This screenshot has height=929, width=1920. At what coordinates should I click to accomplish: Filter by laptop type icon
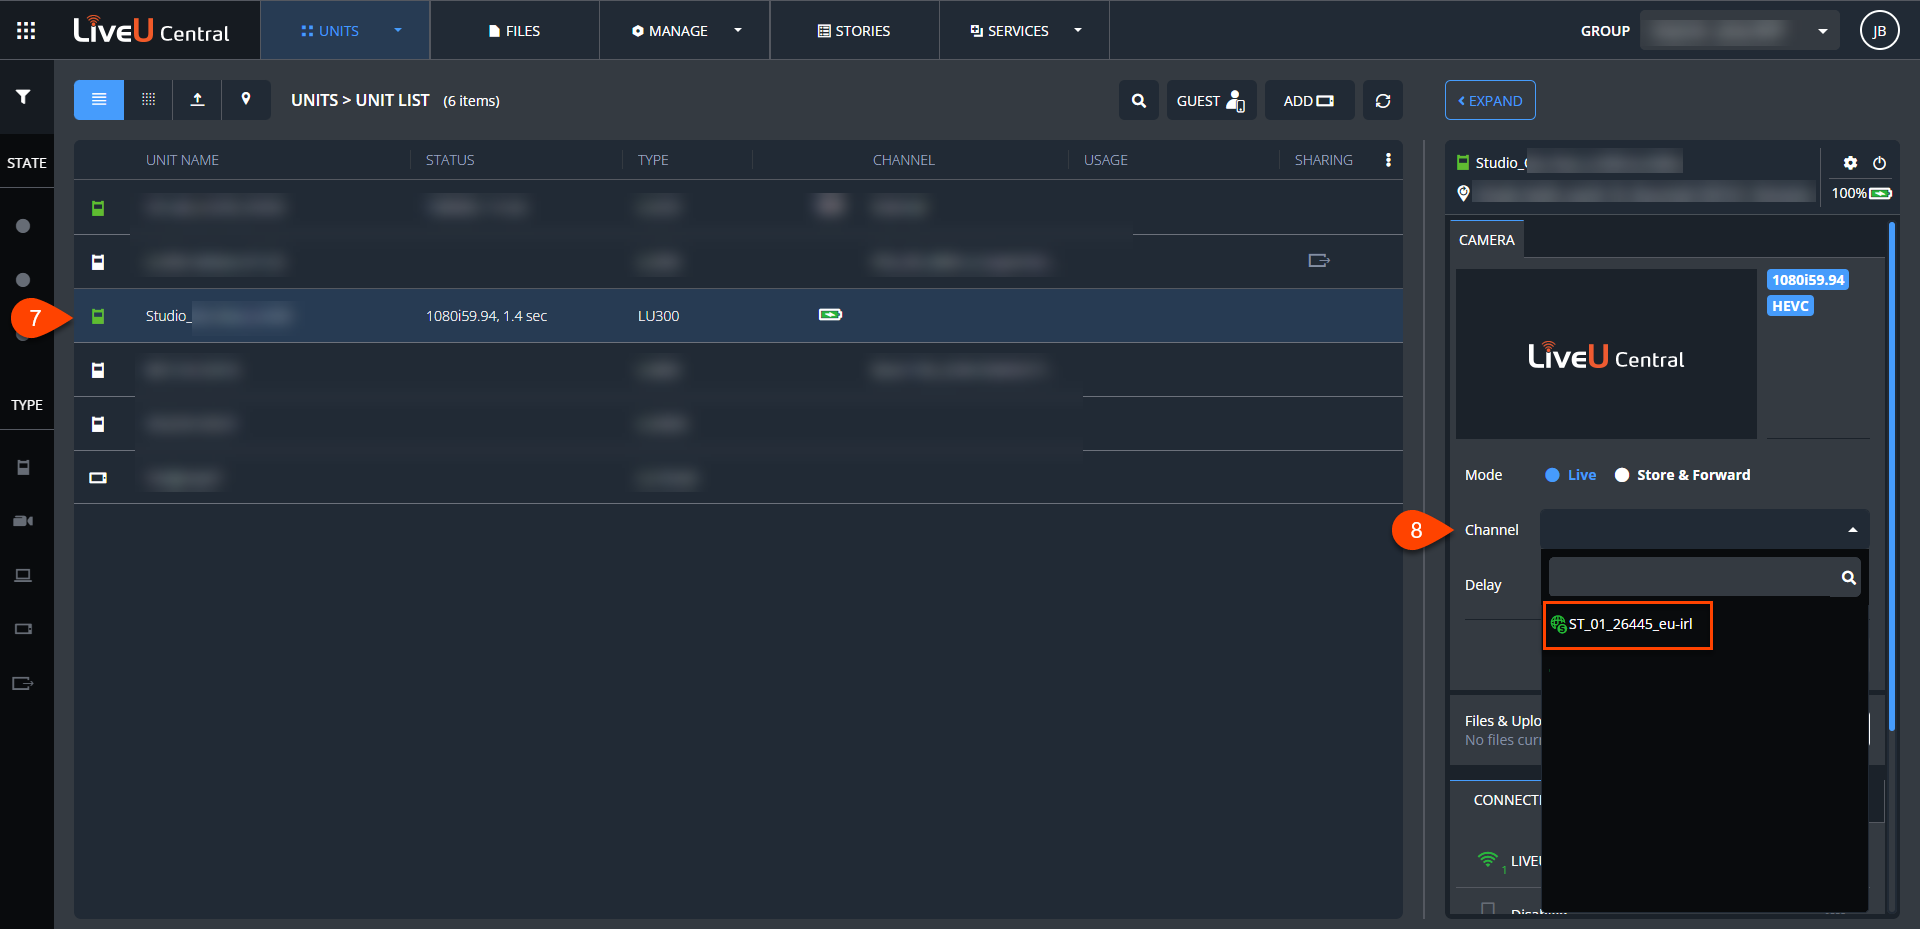(x=23, y=575)
